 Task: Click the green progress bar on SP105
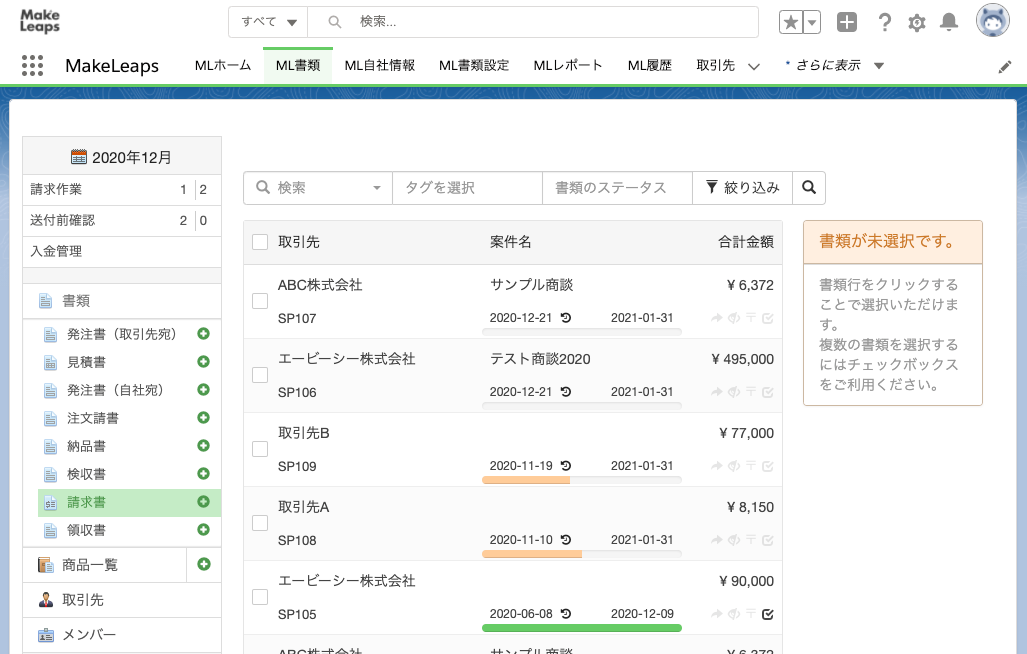(581, 628)
